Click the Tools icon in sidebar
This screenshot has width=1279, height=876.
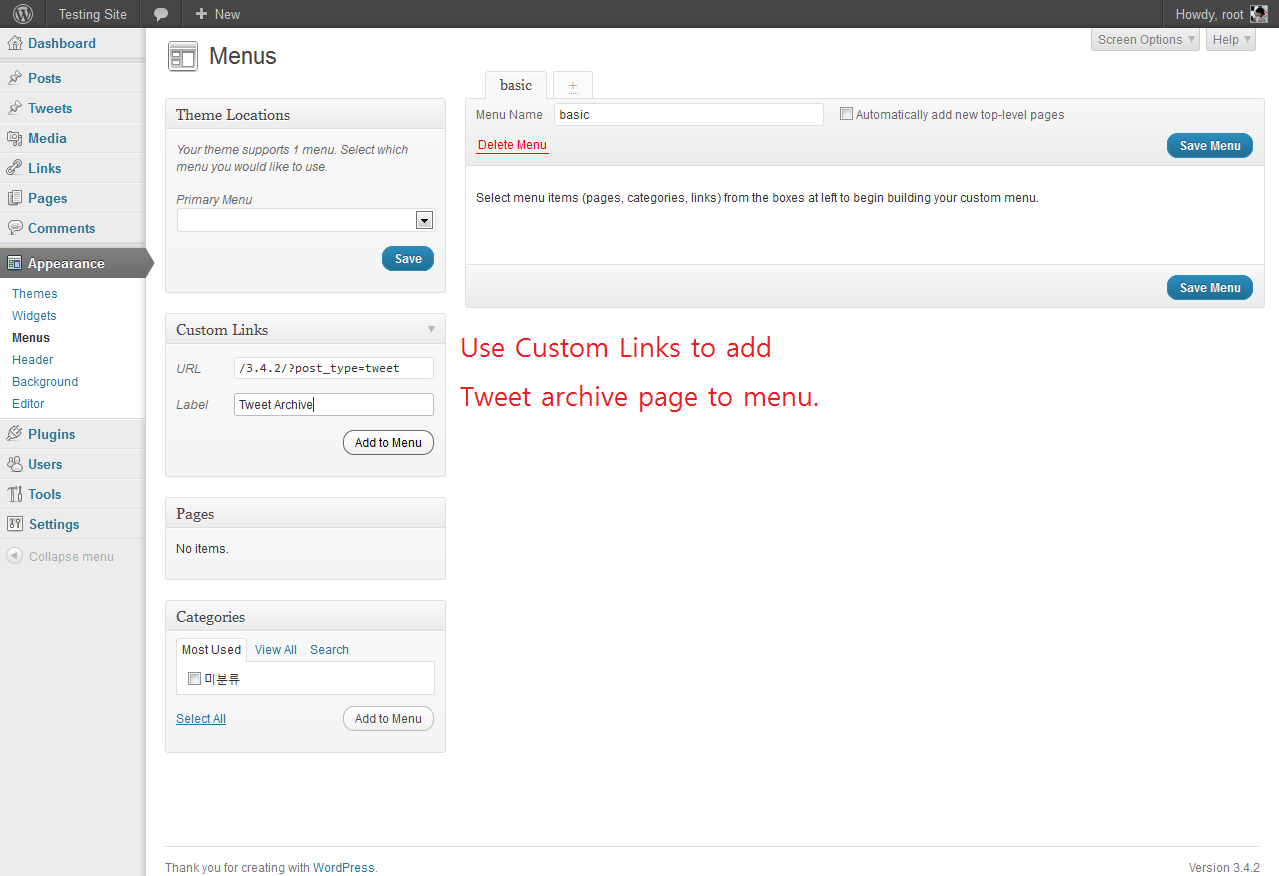pyautogui.click(x=14, y=495)
